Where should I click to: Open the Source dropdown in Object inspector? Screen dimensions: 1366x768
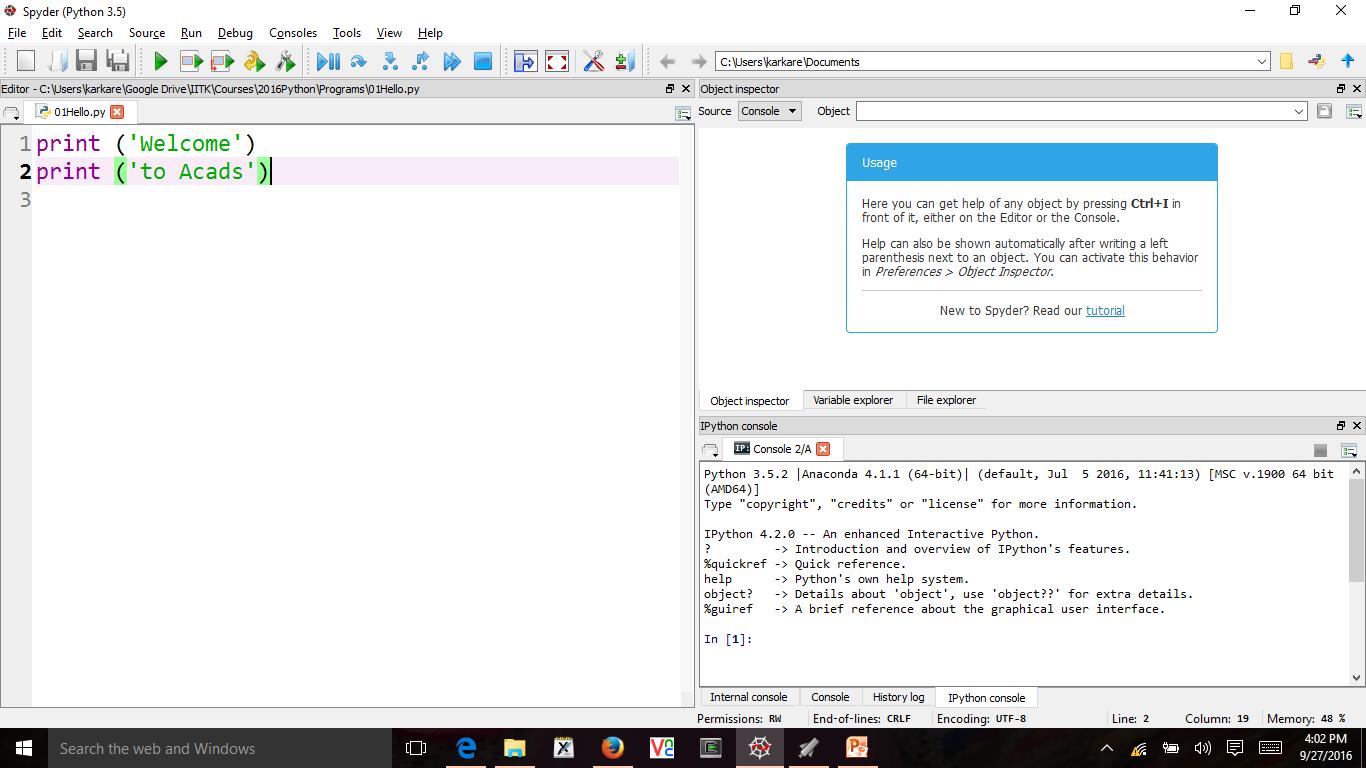pyautogui.click(x=769, y=111)
